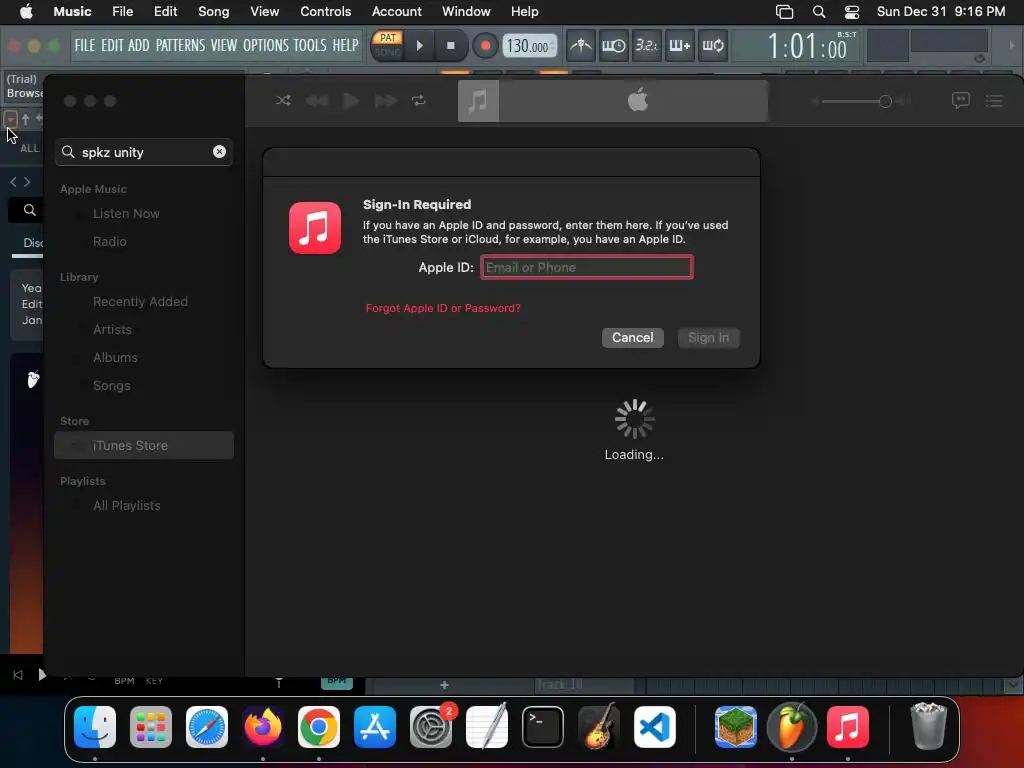
Task: Open Radio in sidebar
Action: tap(110, 242)
